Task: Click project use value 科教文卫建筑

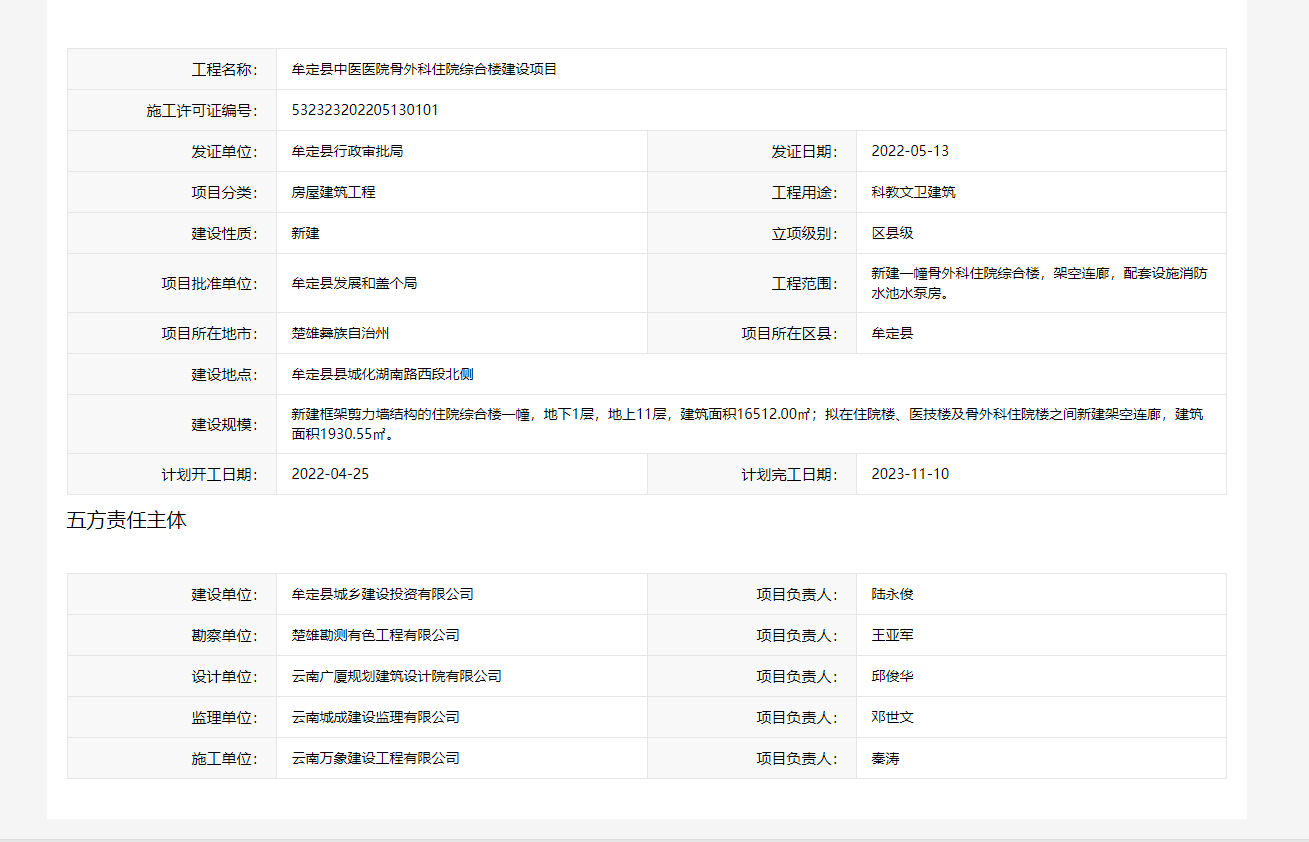Action: point(913,192)
